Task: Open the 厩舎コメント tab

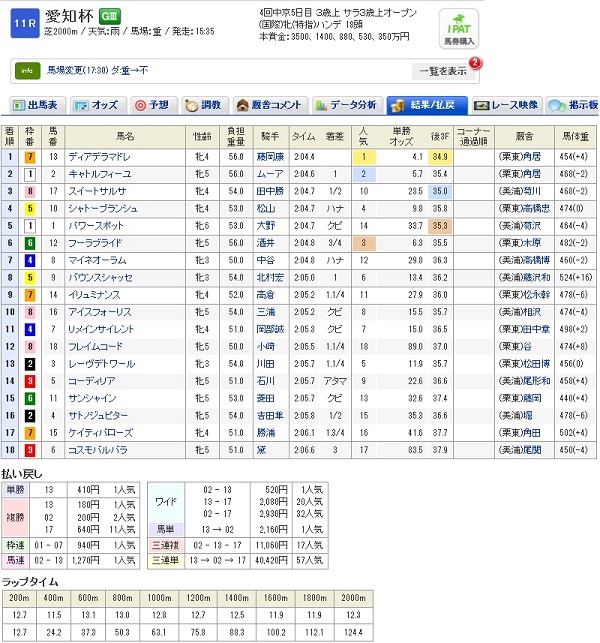Action: coord(270,105)
